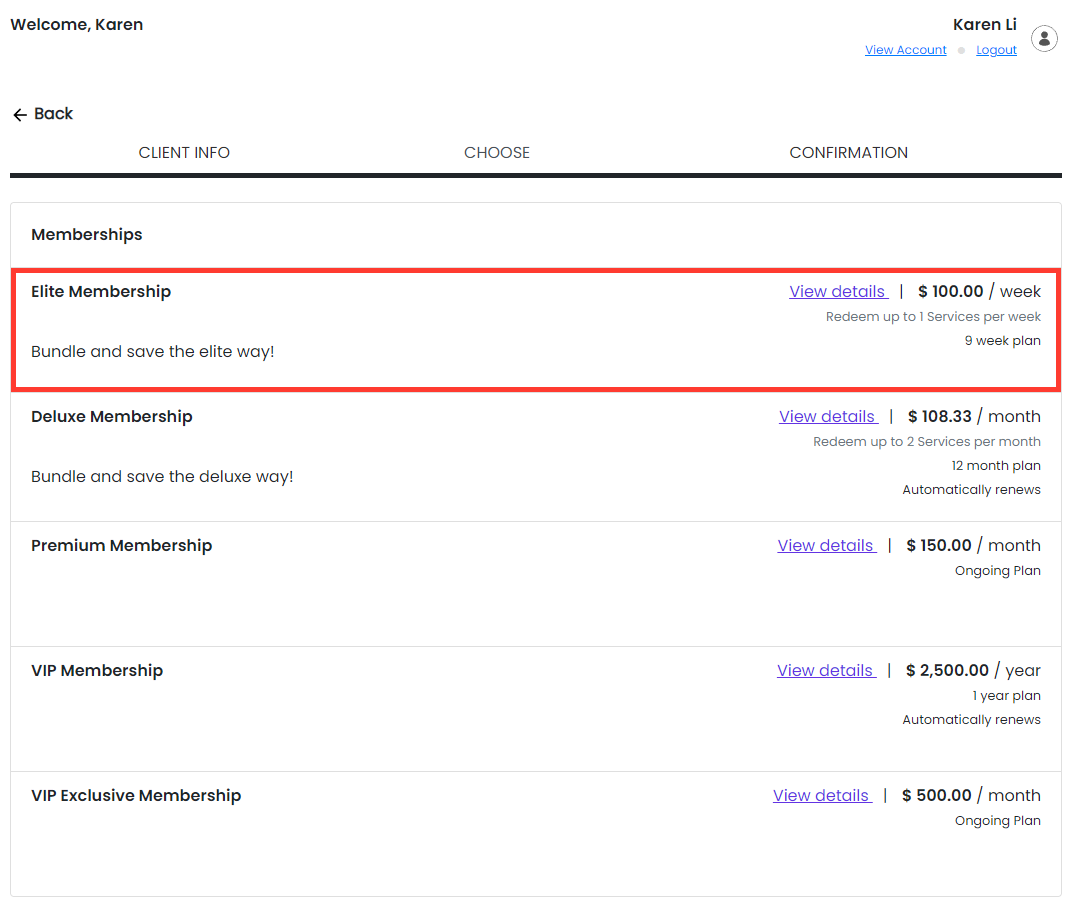Click 'Bundle and save the elite way!' text

click(153, 352)
